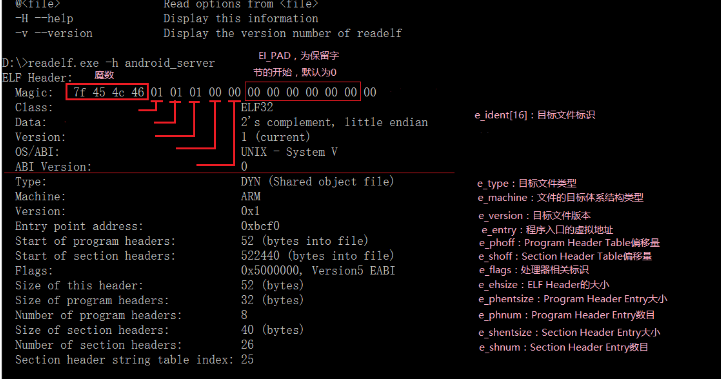Select 'Number of section headers:' label
Screen dimensions: 721x379
click(x=98, y=345)
